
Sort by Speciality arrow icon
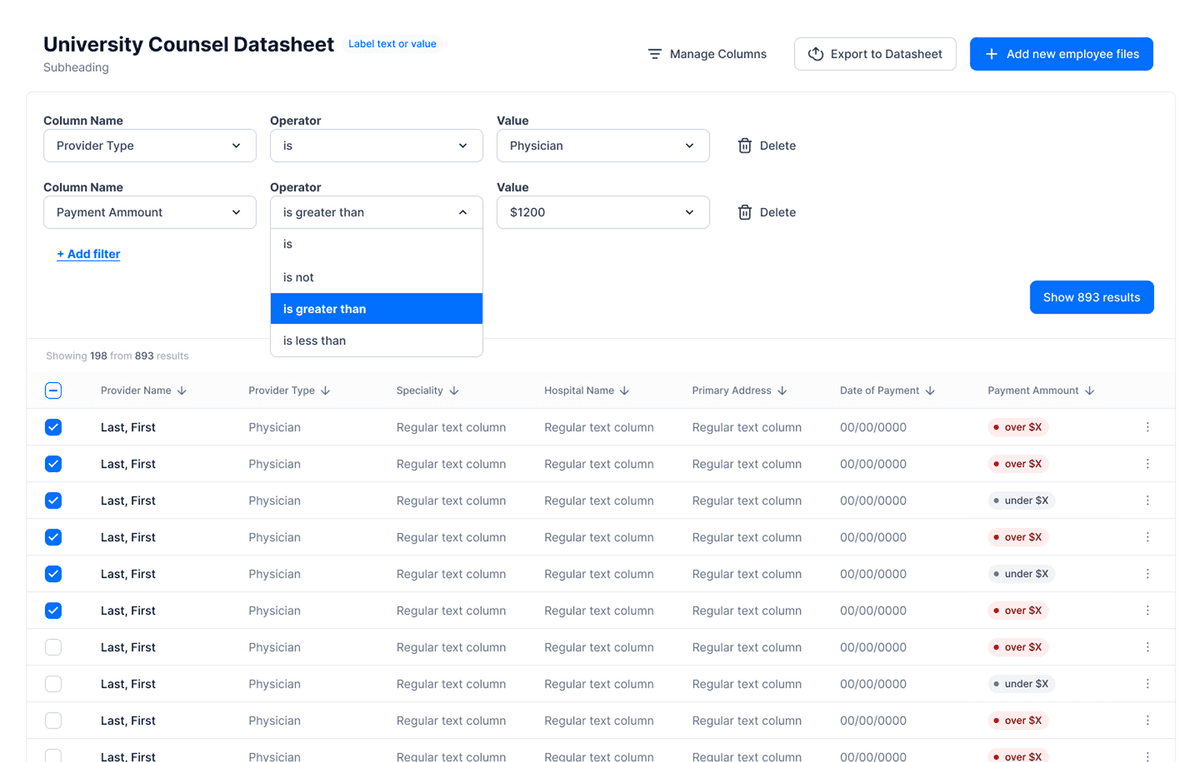(x=454, y=391)
